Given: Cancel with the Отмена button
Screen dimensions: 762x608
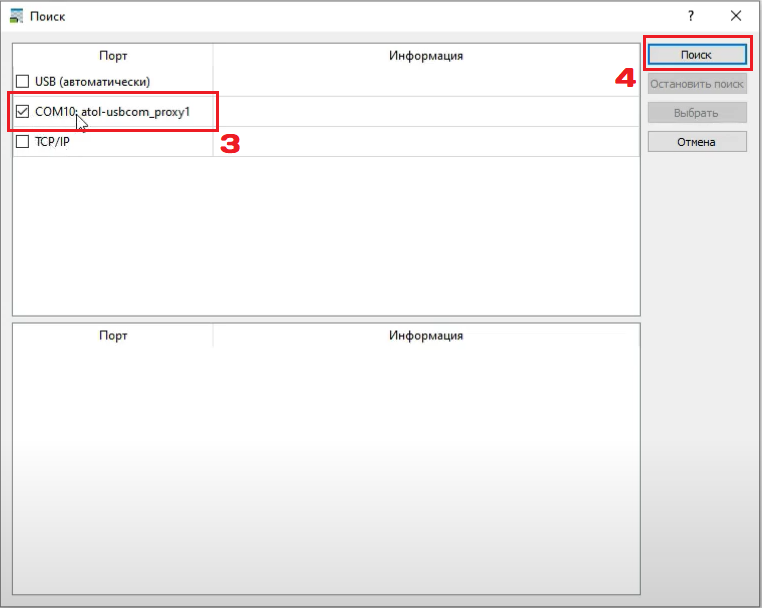Looking at the screenshot, I should (x=697, y=141).
